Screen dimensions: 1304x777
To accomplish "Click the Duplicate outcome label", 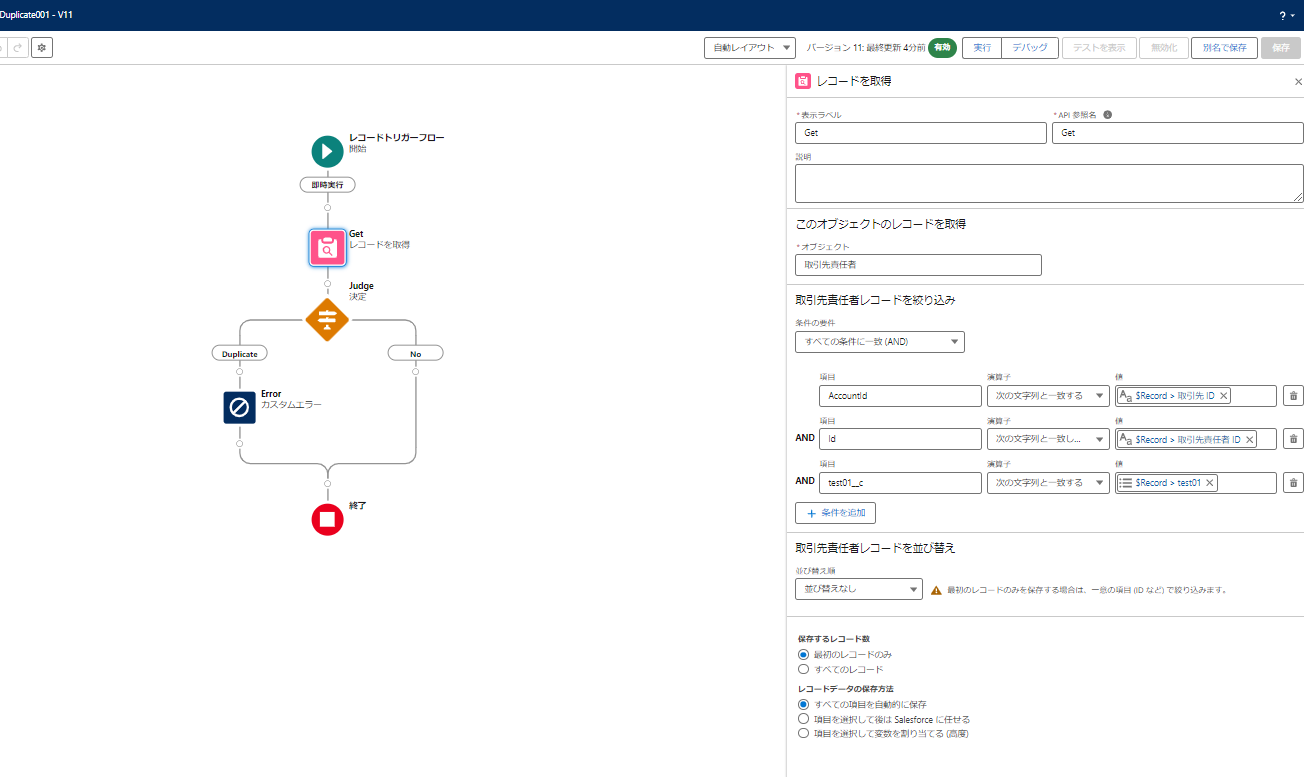I will pos(240,353).
